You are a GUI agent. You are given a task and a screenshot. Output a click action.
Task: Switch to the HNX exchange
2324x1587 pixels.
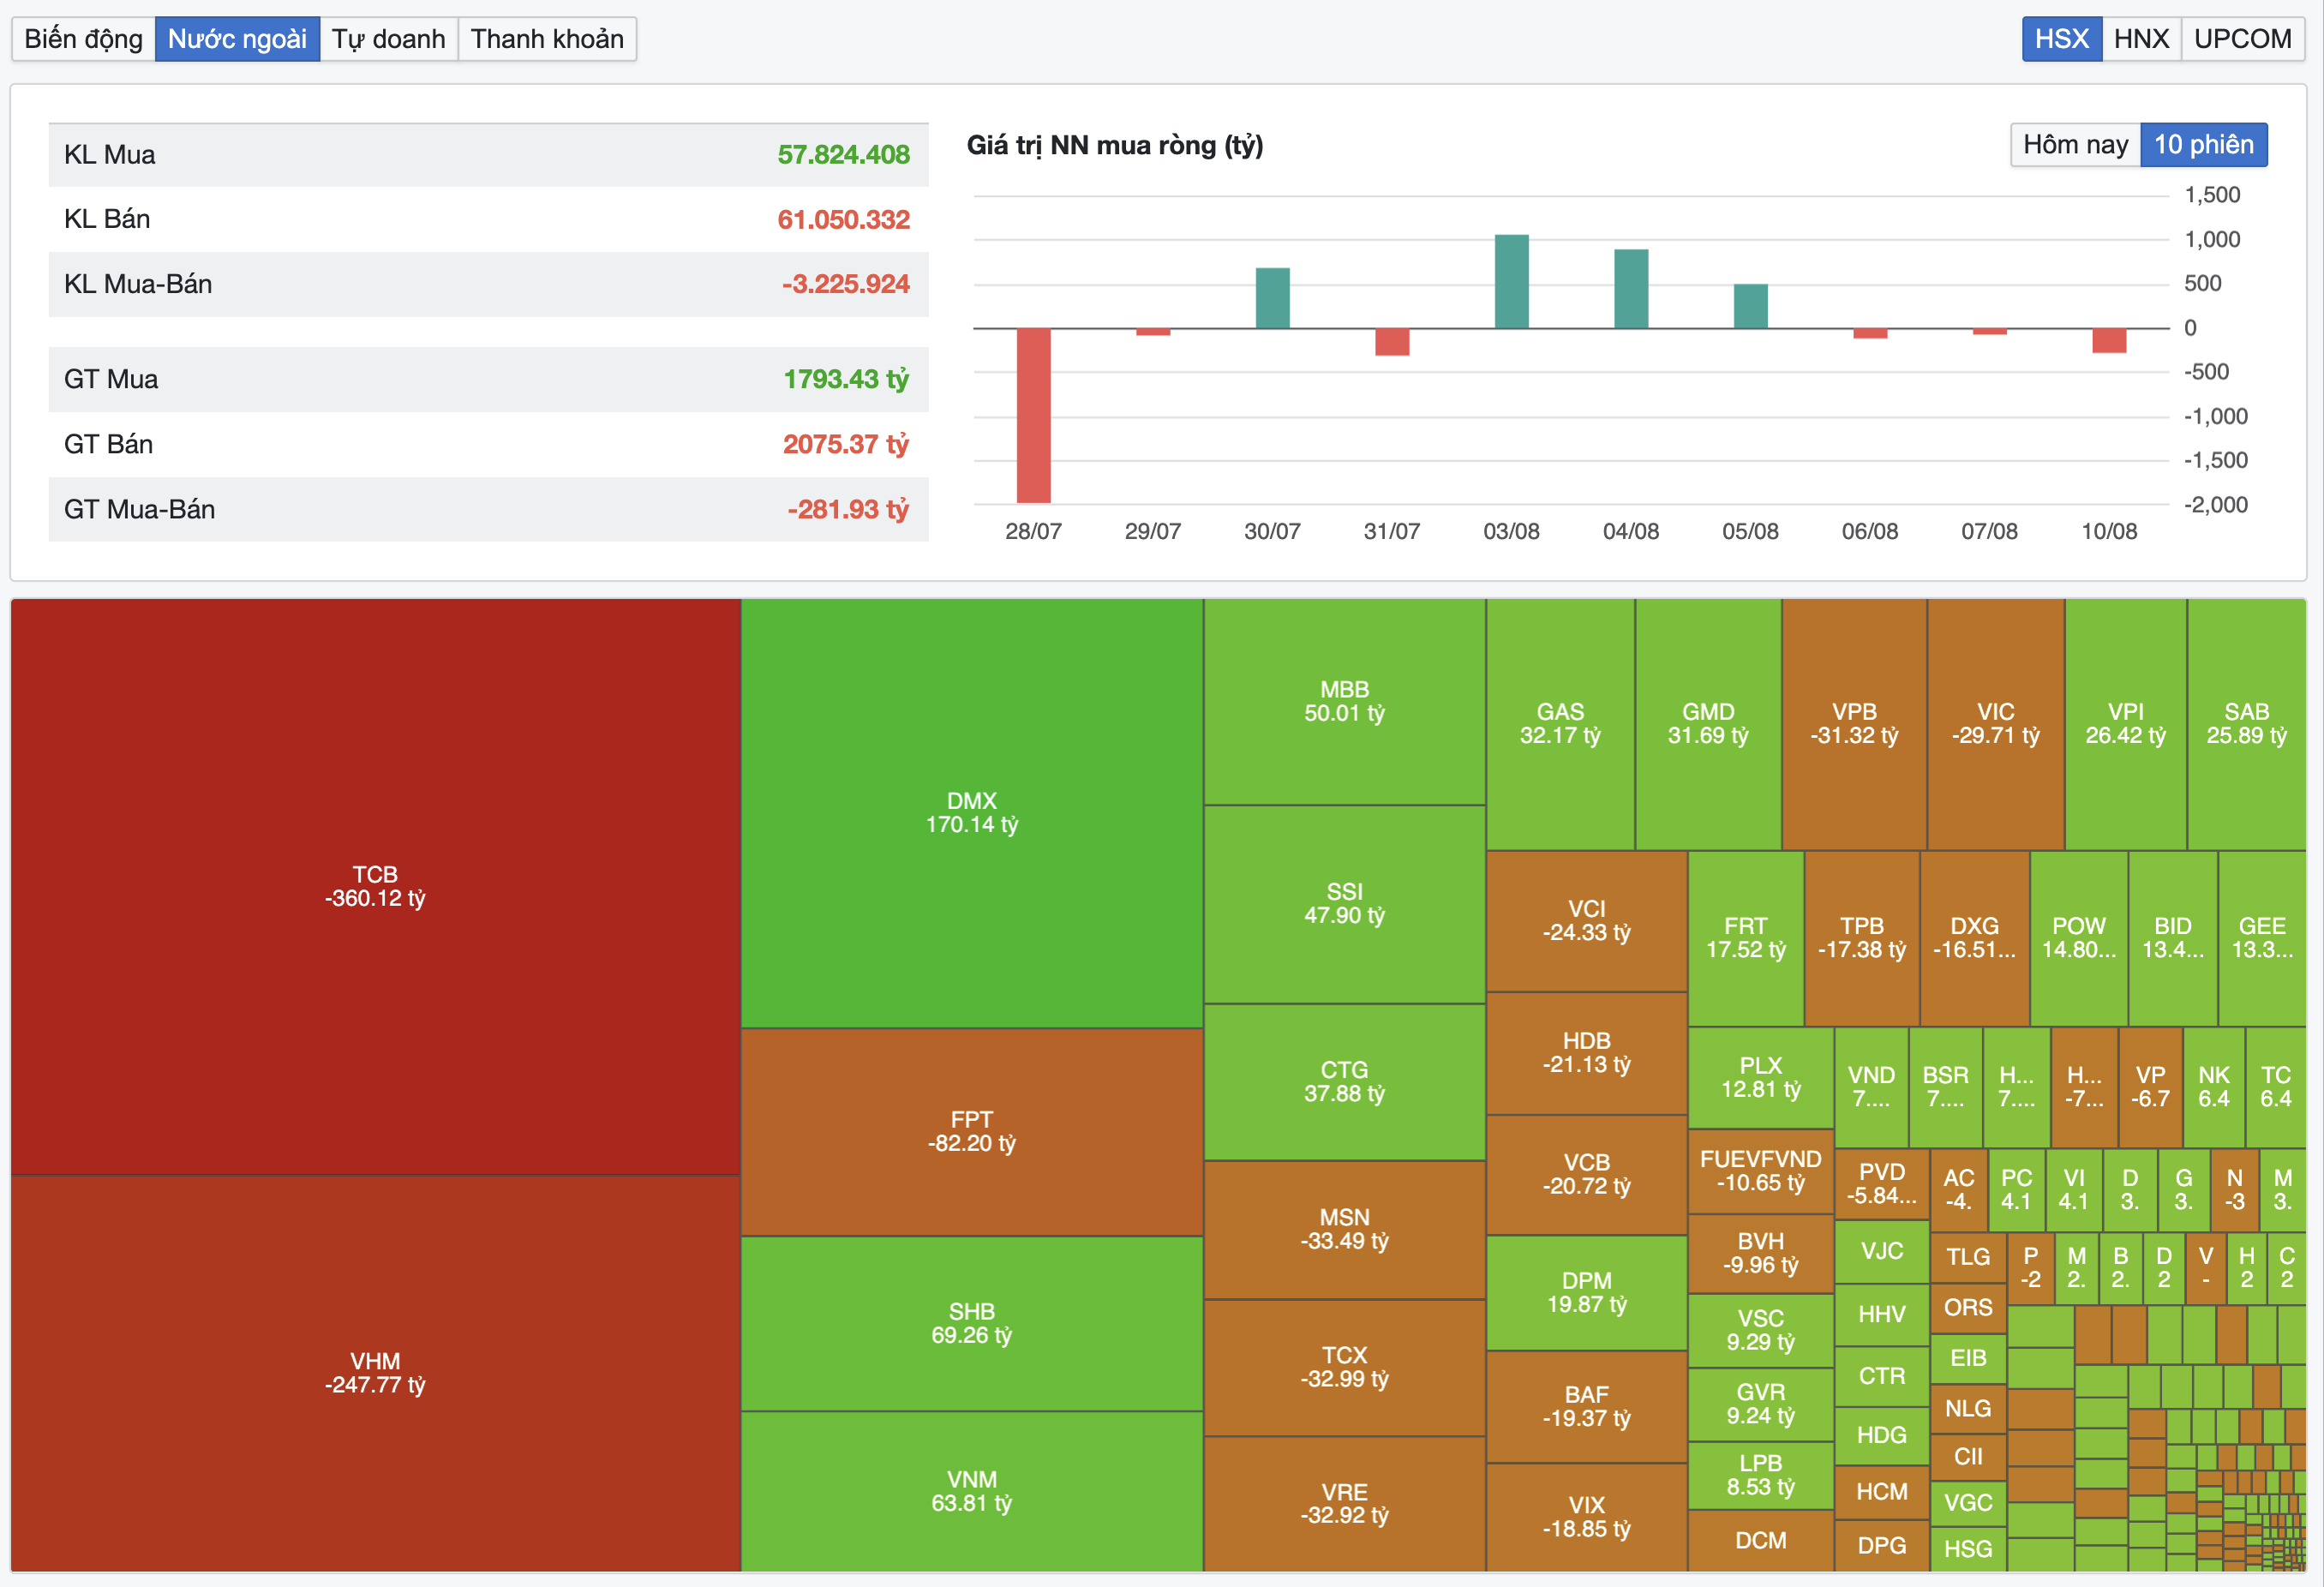[2141, 39]
